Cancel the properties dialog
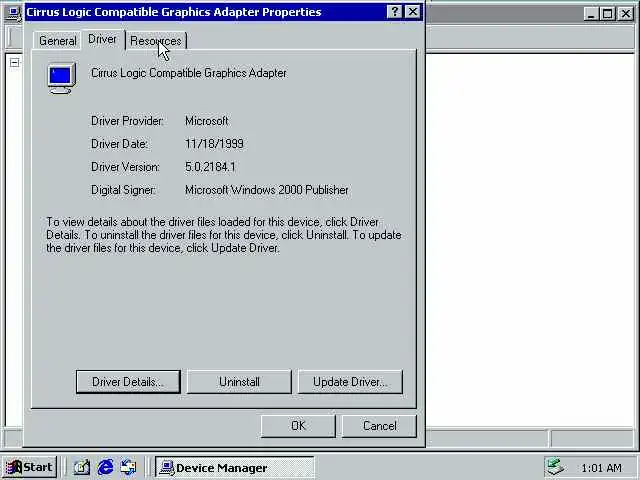640x480 pixels. [x=379, y=426]
